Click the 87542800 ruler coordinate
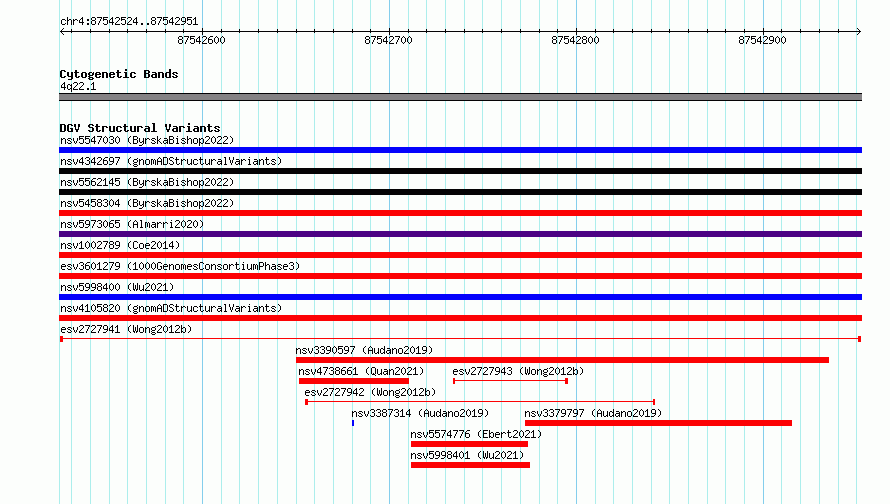The width and height of the screenshot is (890, 504). click(575, 40)
